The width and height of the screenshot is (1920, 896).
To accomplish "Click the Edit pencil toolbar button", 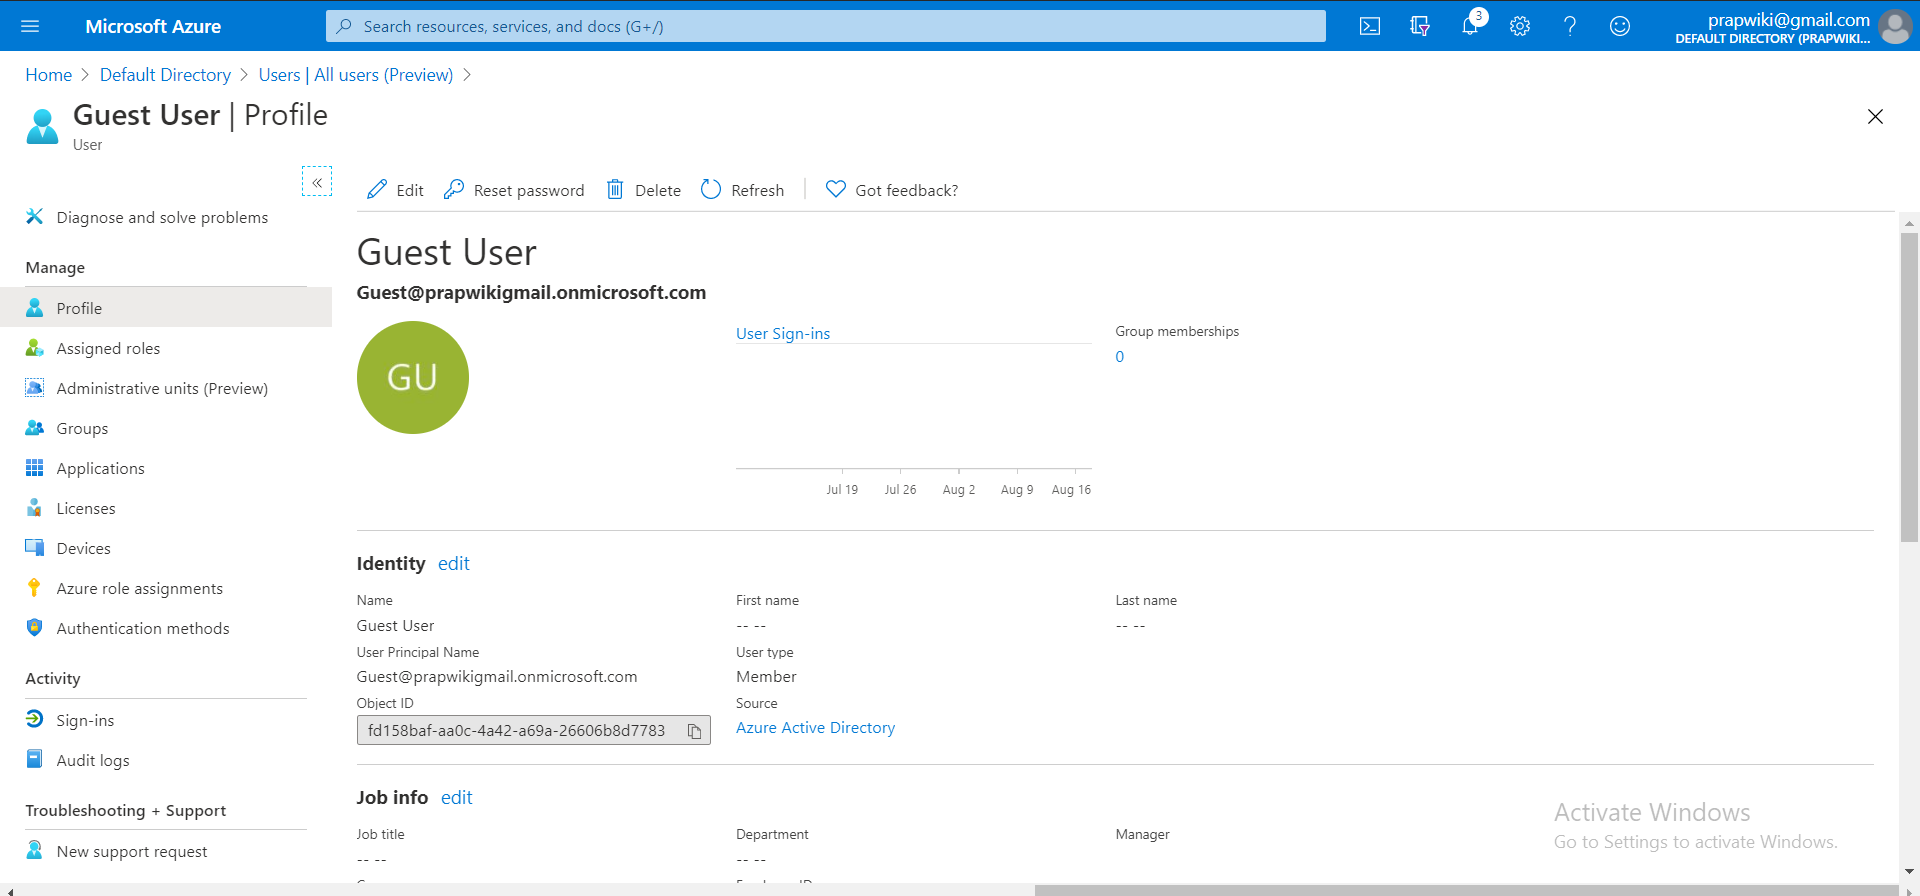I will click(x=395, y=190).
